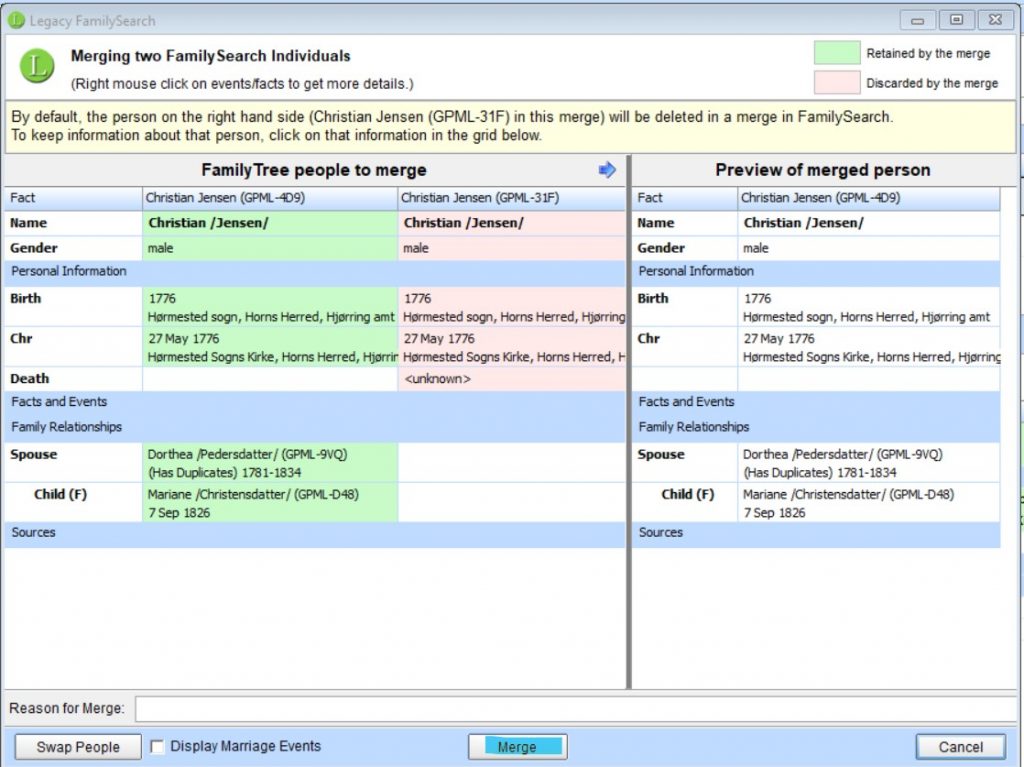Select the green Child cell Mariane /Christensdatter/
Image resolution: width=1024 pixels, height=767 pixels.
point(270,503)
